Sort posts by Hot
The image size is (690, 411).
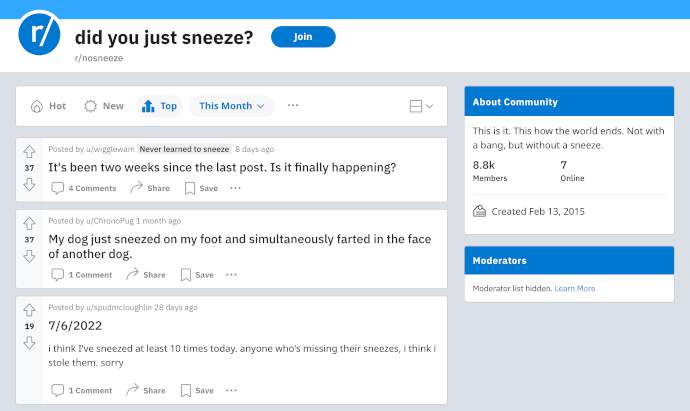pyautogui.click(x=48, y=106)
